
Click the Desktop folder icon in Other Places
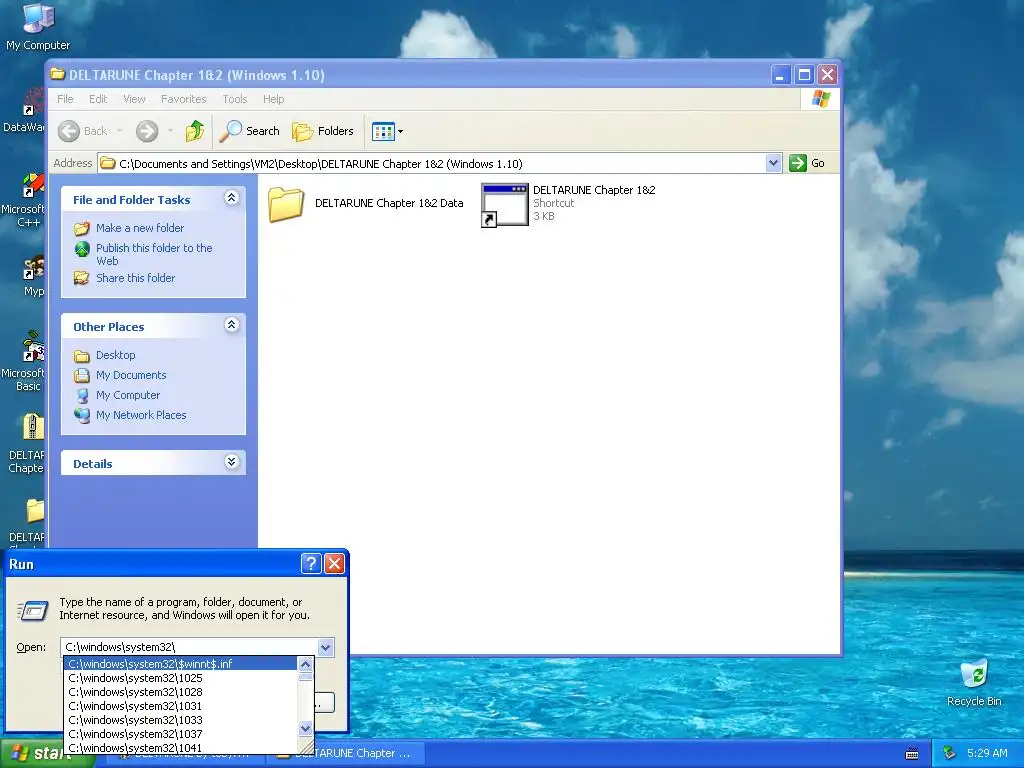coord(82,356)
